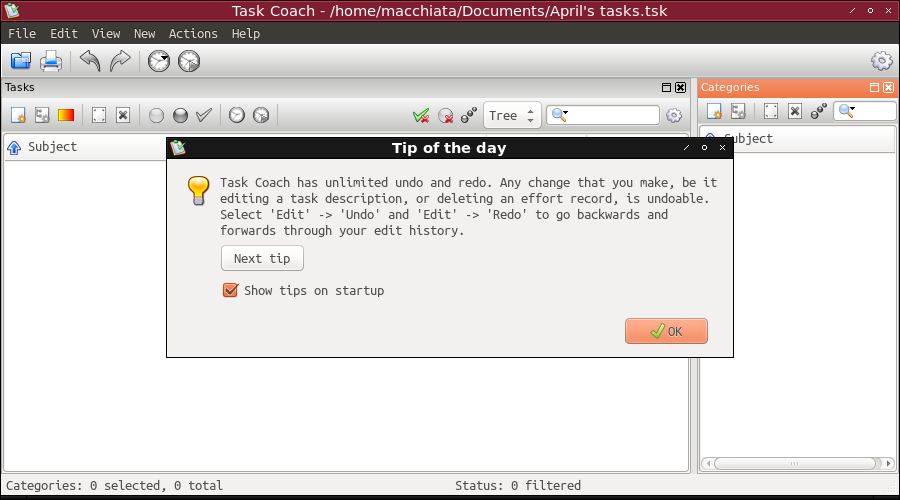
Task: Click the Edit task icon in Tasks toolbar
Action: click(x=99, y=115)
